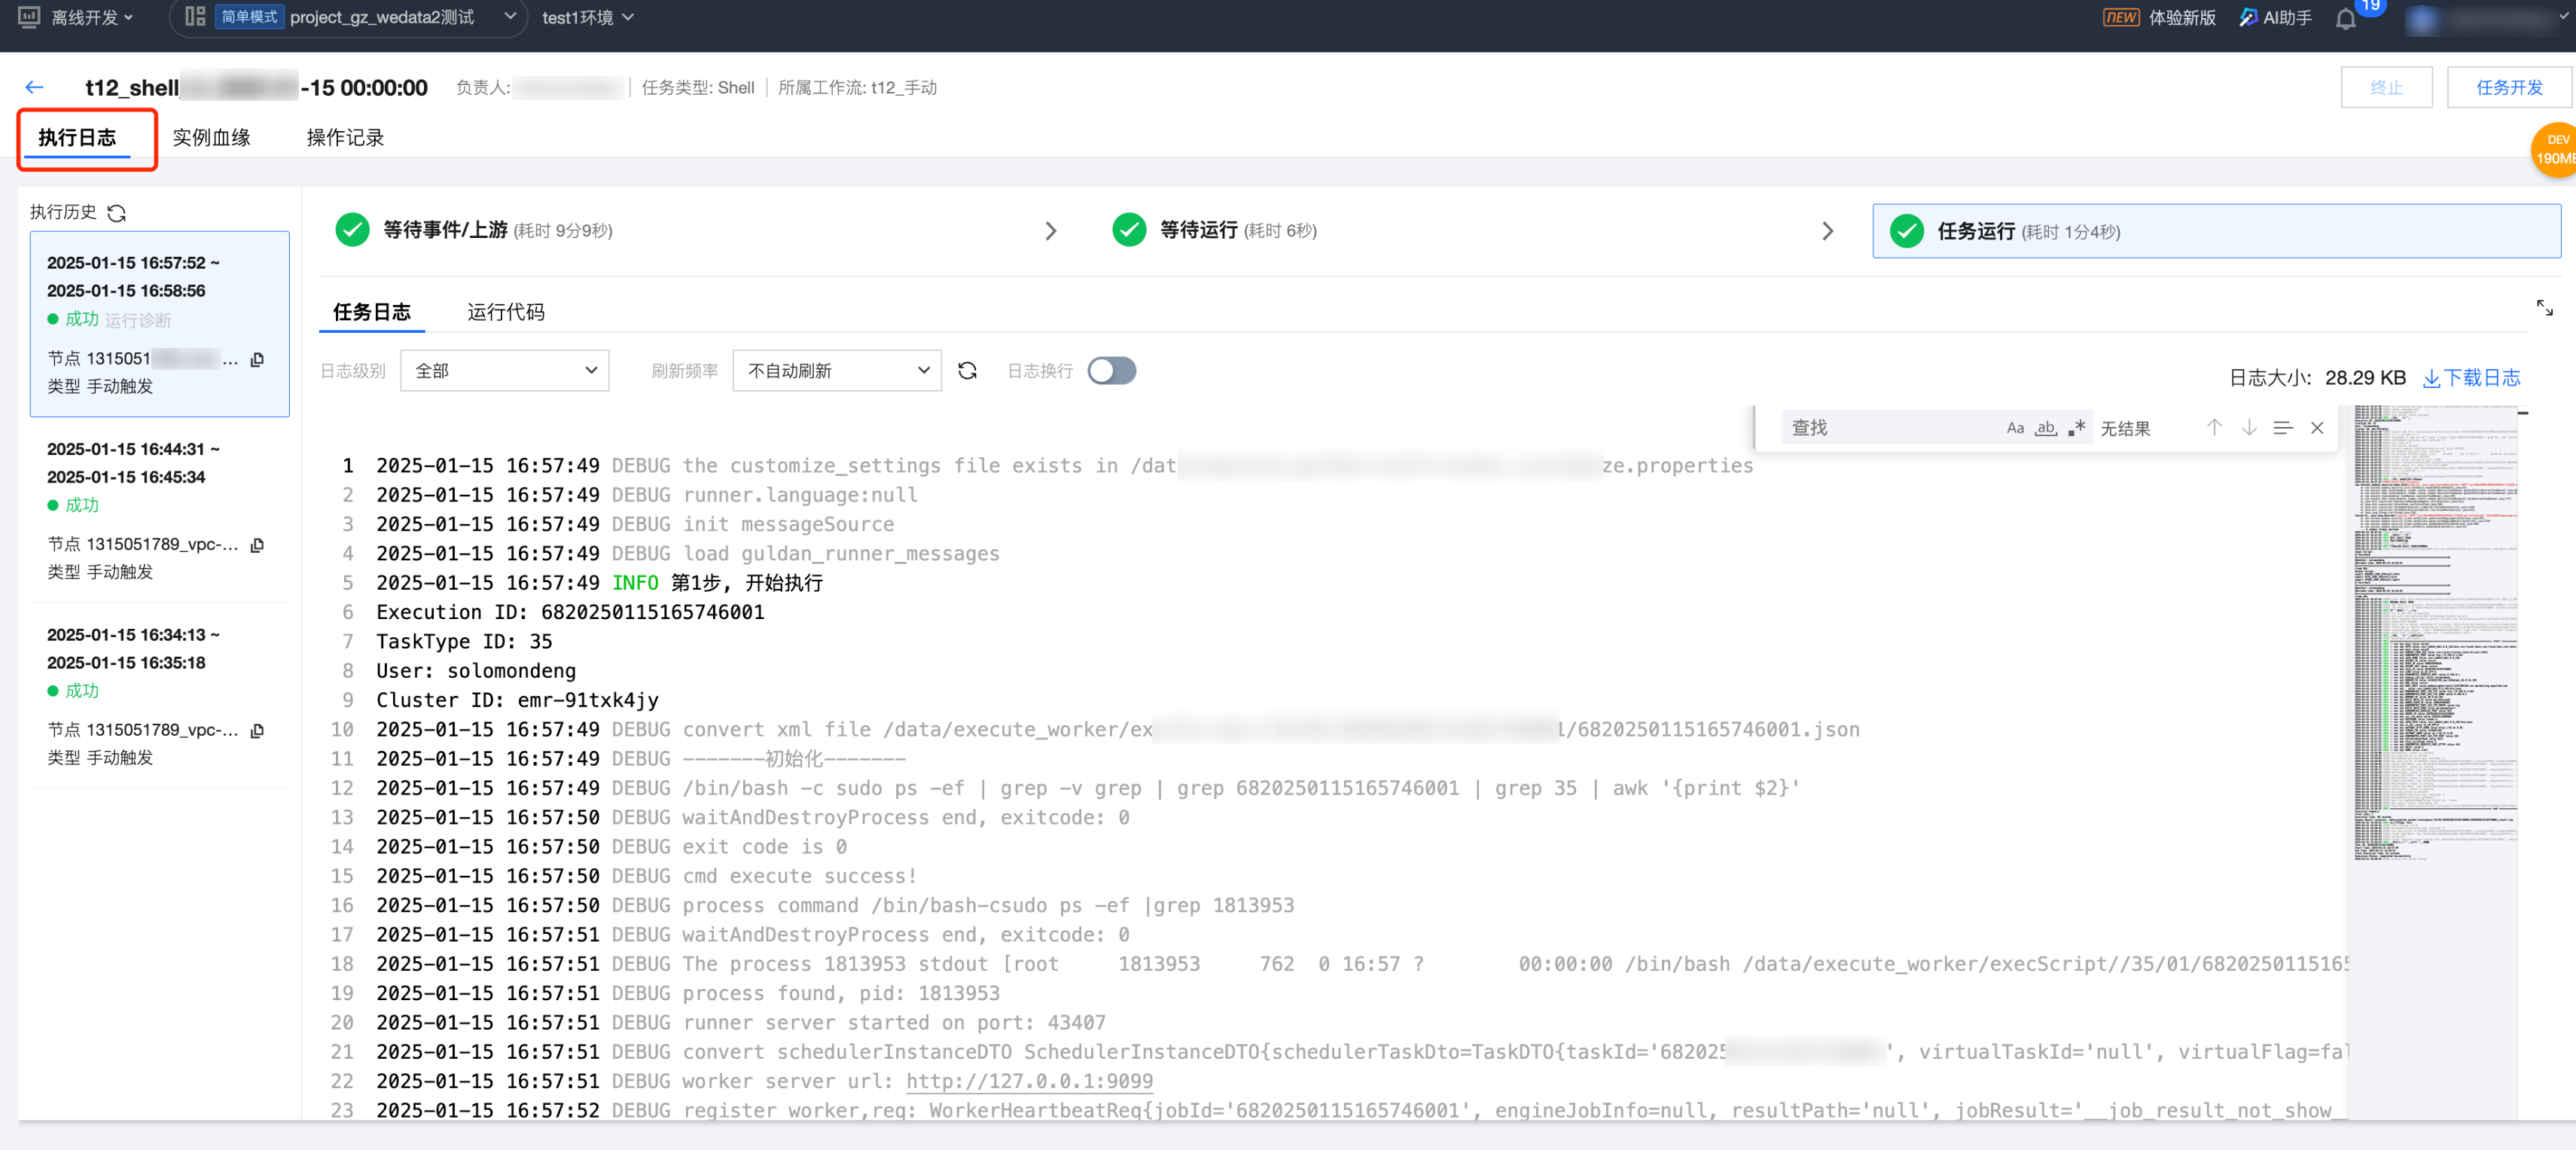Viewport: 2576px width, 1150px height.
Task: Open the refresh frequency dropdown
Action: click(837, 371)
